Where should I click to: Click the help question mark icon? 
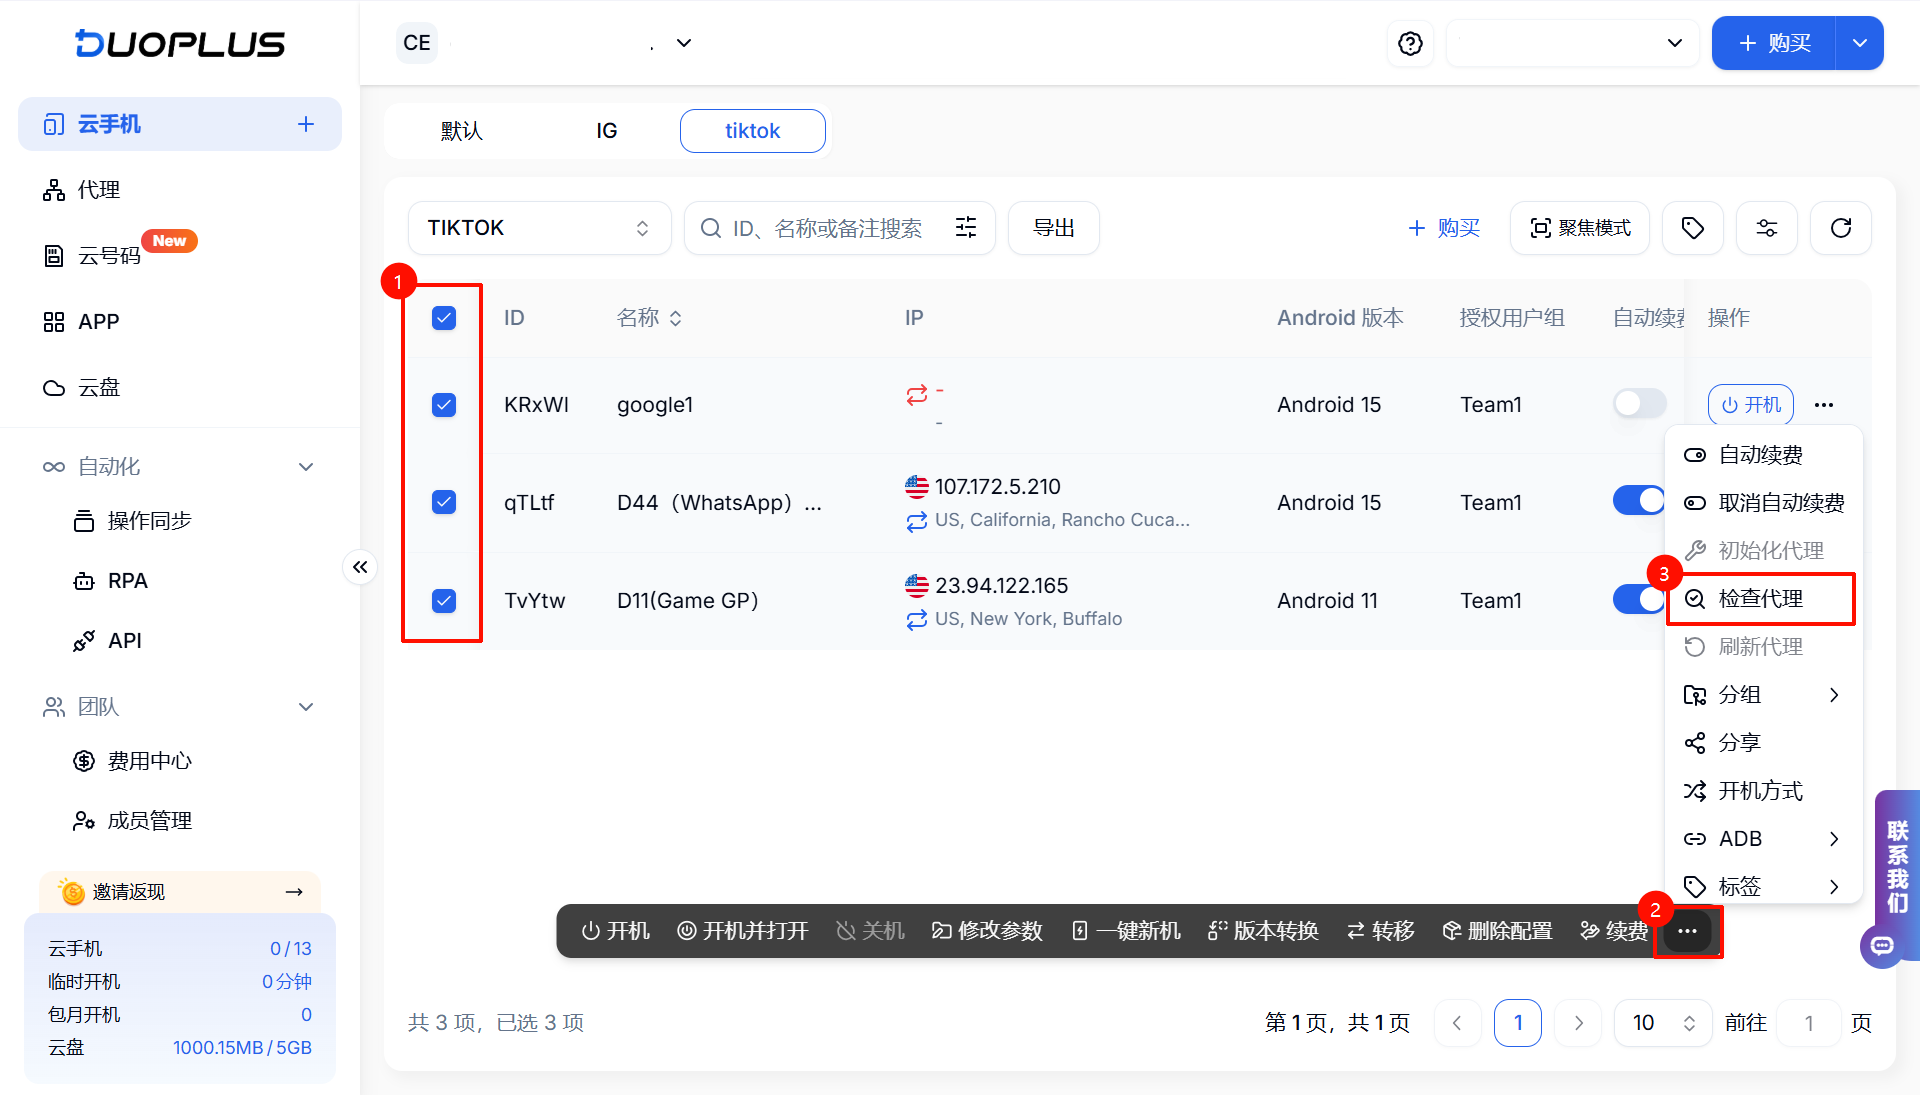coord(1410,43)
